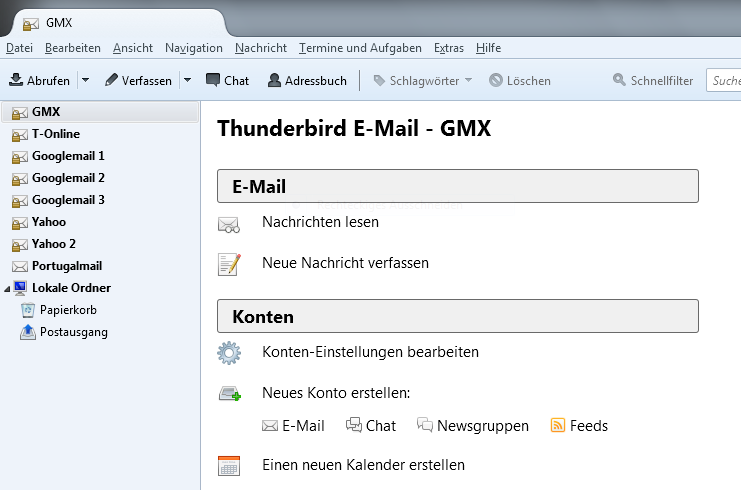Select the Portugalmail account

coord(100,266)
